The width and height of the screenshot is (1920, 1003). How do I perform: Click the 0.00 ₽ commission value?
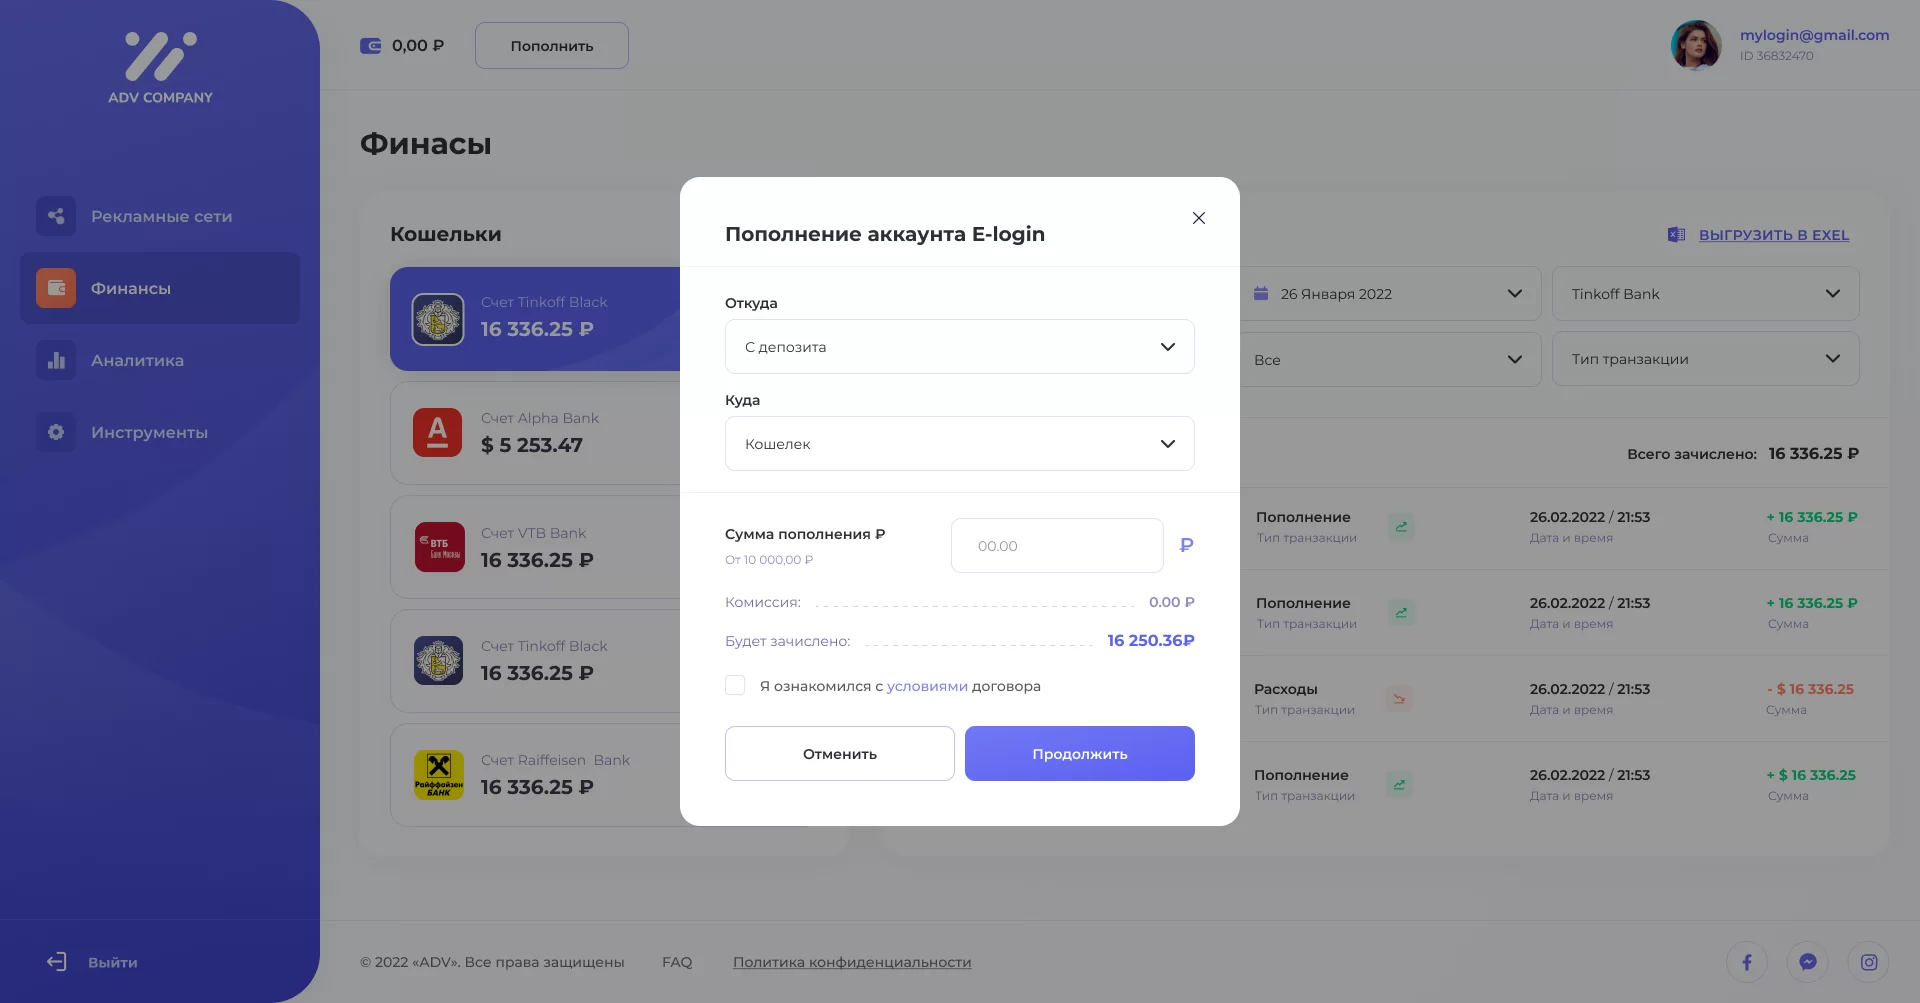click(1172, 602)
